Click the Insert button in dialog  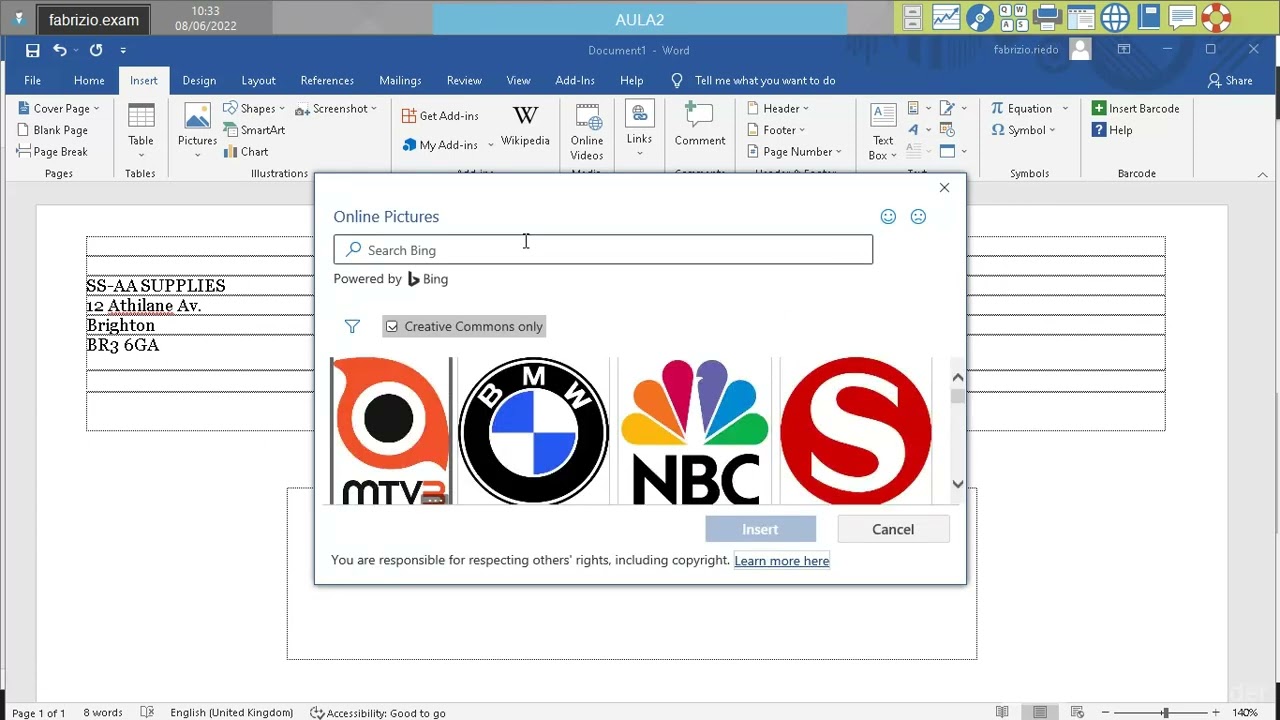click(x=760, y=529)
